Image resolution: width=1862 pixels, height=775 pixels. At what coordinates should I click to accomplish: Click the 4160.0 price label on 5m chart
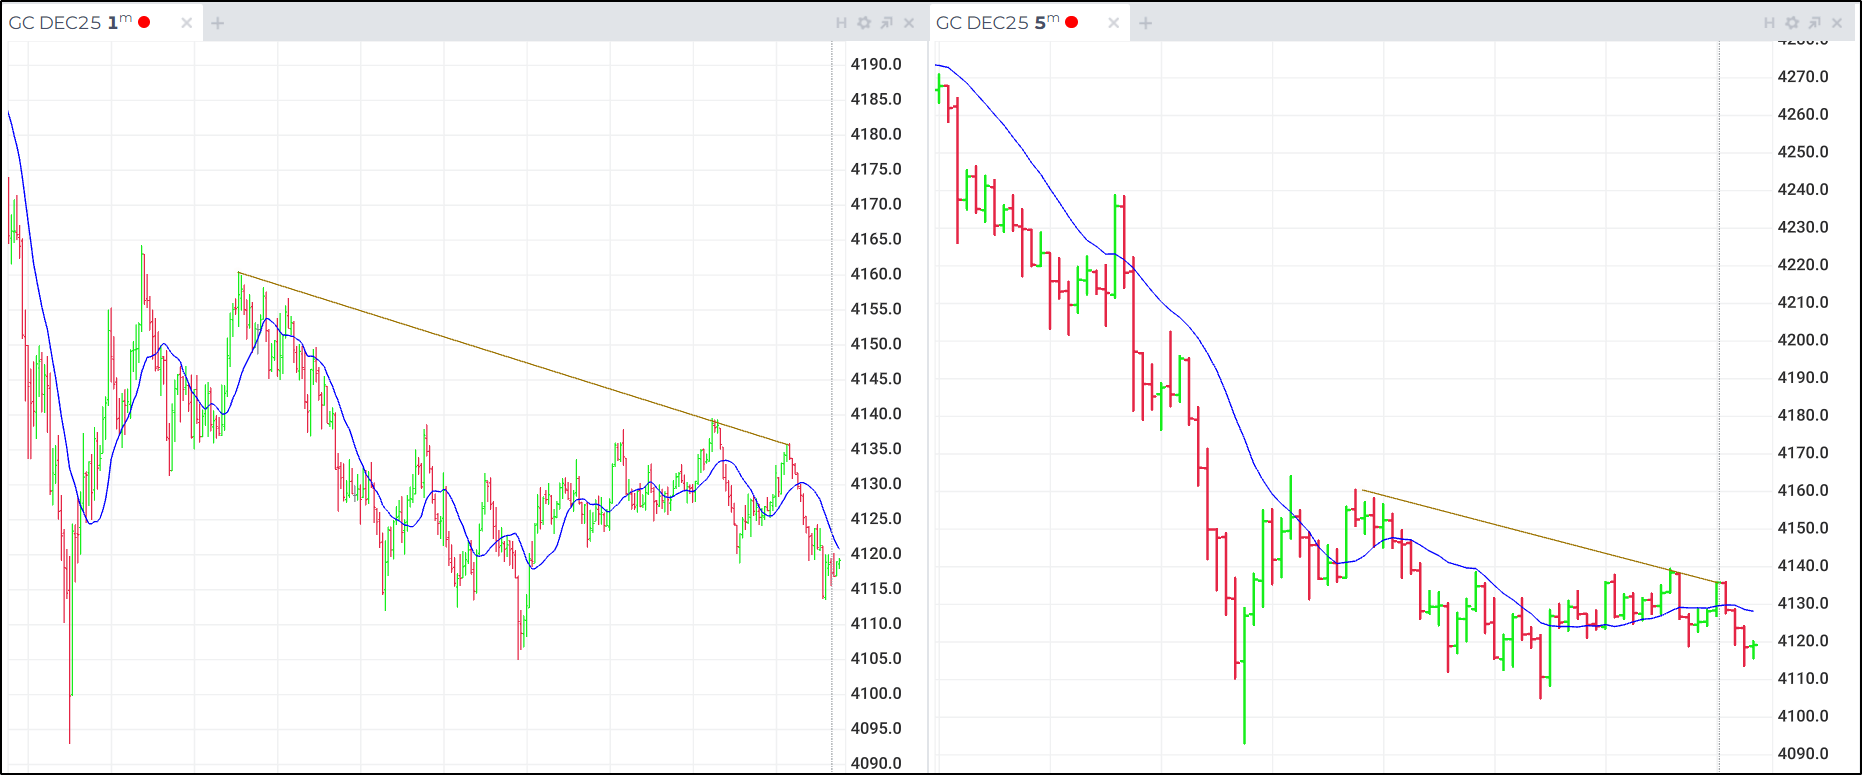coord(1803,490)
